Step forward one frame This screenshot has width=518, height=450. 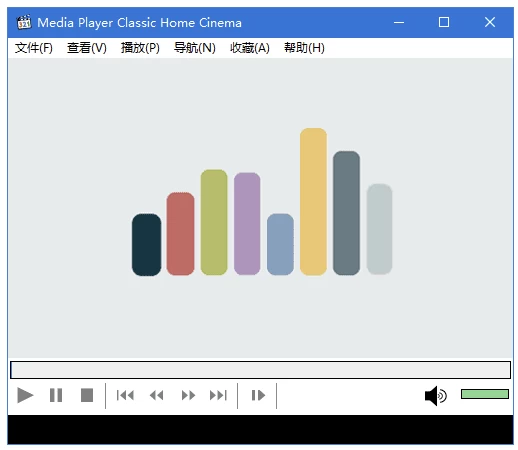258,396
